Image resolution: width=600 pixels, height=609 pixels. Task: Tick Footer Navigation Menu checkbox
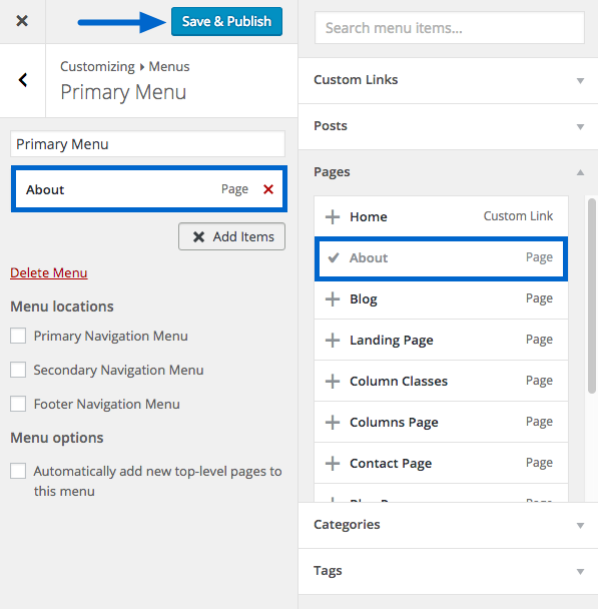18,404
